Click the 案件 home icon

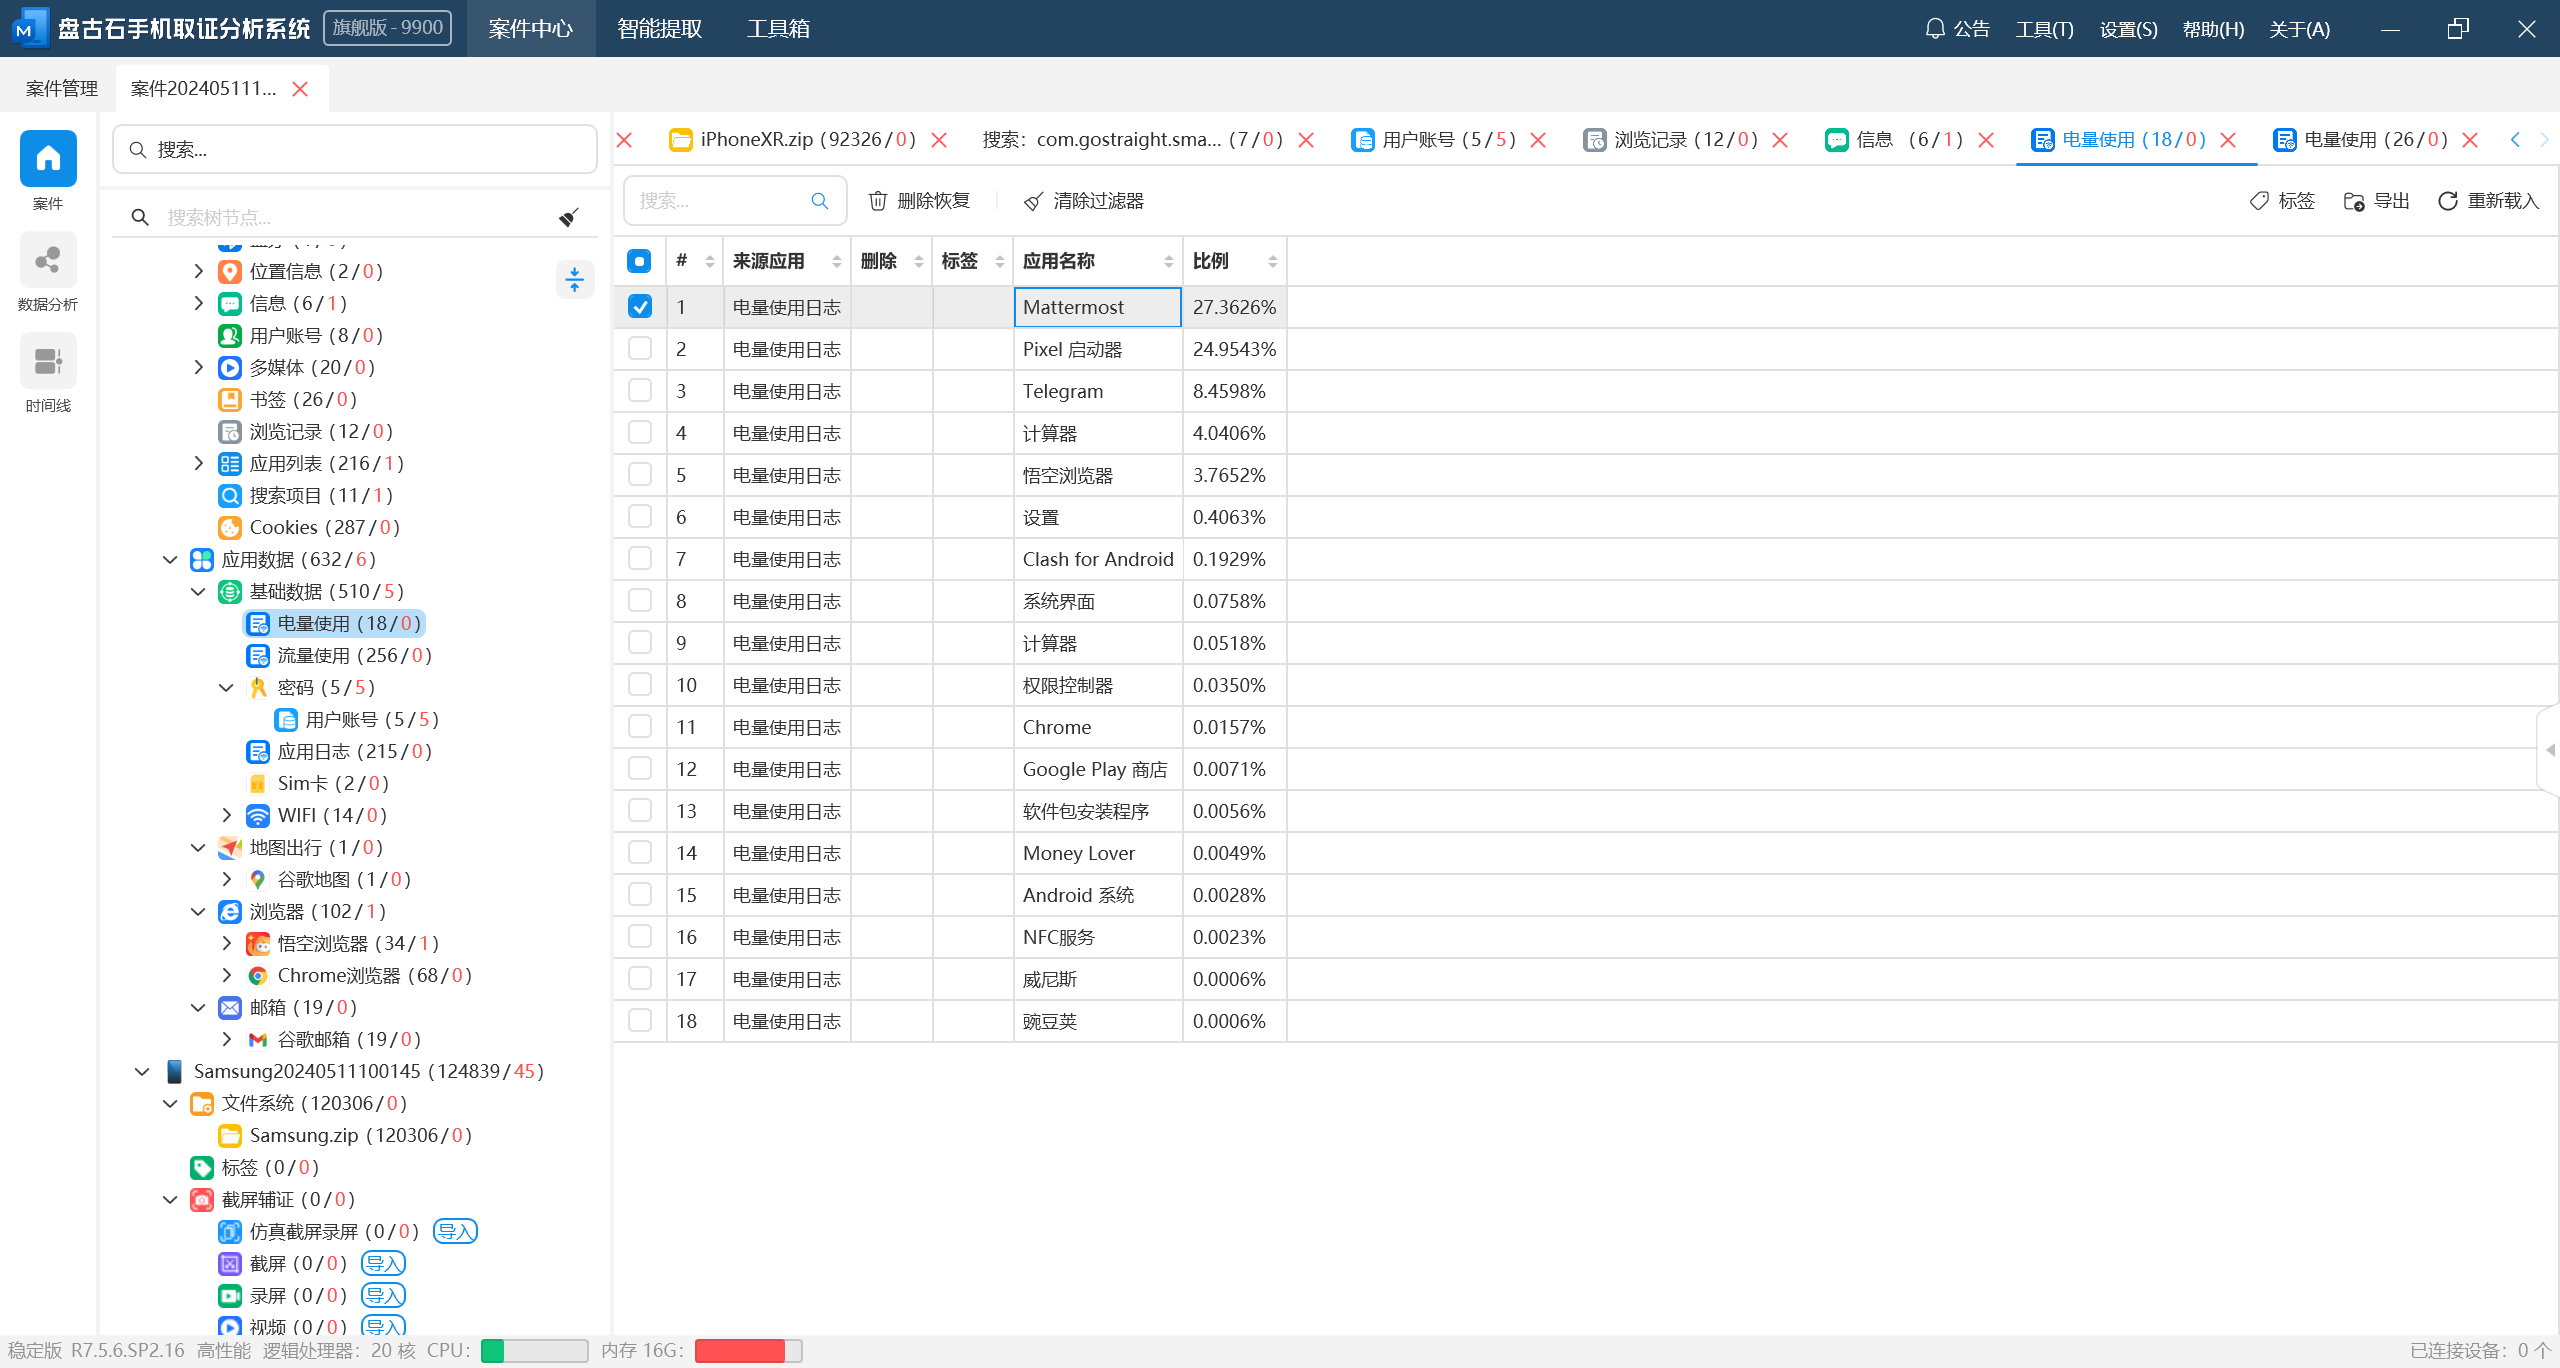48,159
